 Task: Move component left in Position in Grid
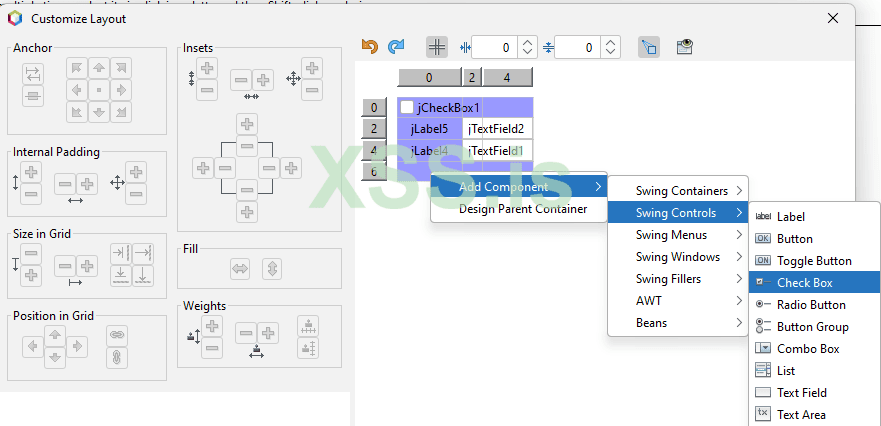(33, 346)
